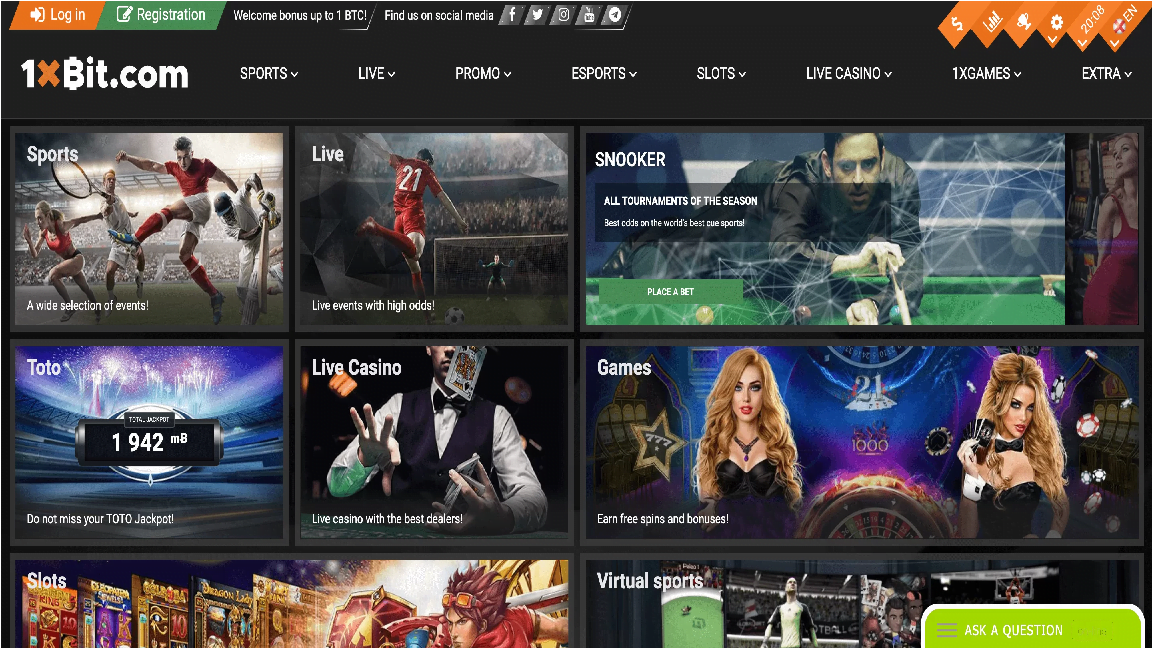Click the '1 942 mB' jackpot counter
Image resolution: width=1152 pixels, height=648 pixels.
tap(149, 442)
